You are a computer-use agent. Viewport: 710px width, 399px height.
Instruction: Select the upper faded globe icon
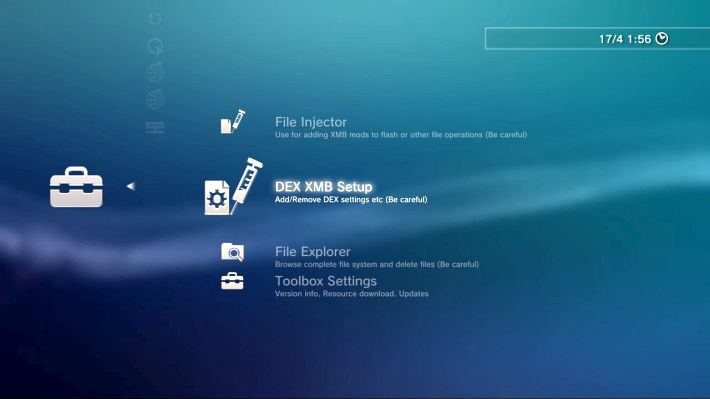(x=155, y=72)
